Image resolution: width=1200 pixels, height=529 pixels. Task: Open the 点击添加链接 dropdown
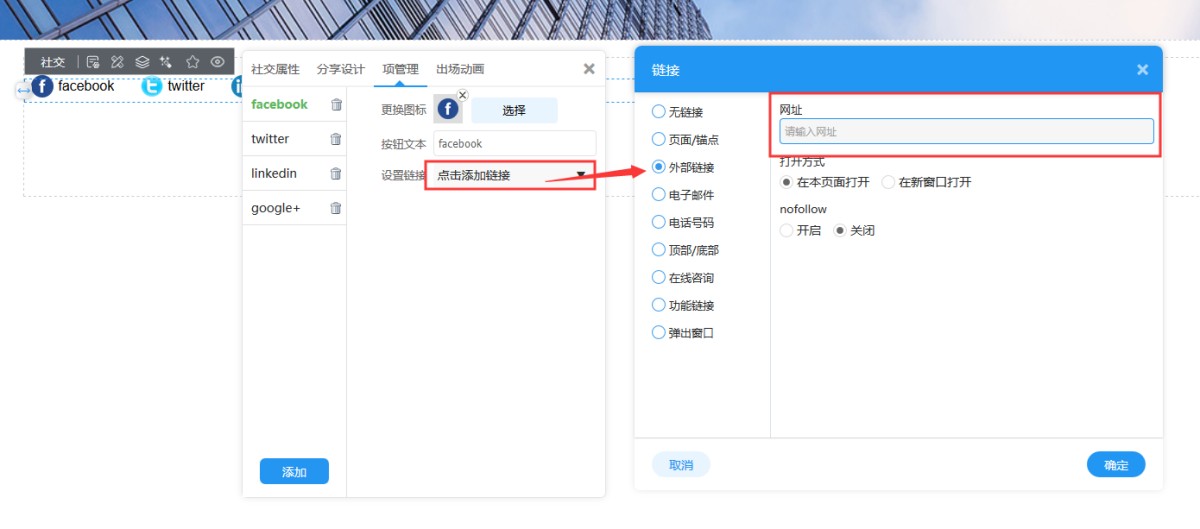click(x=510, y=175)
